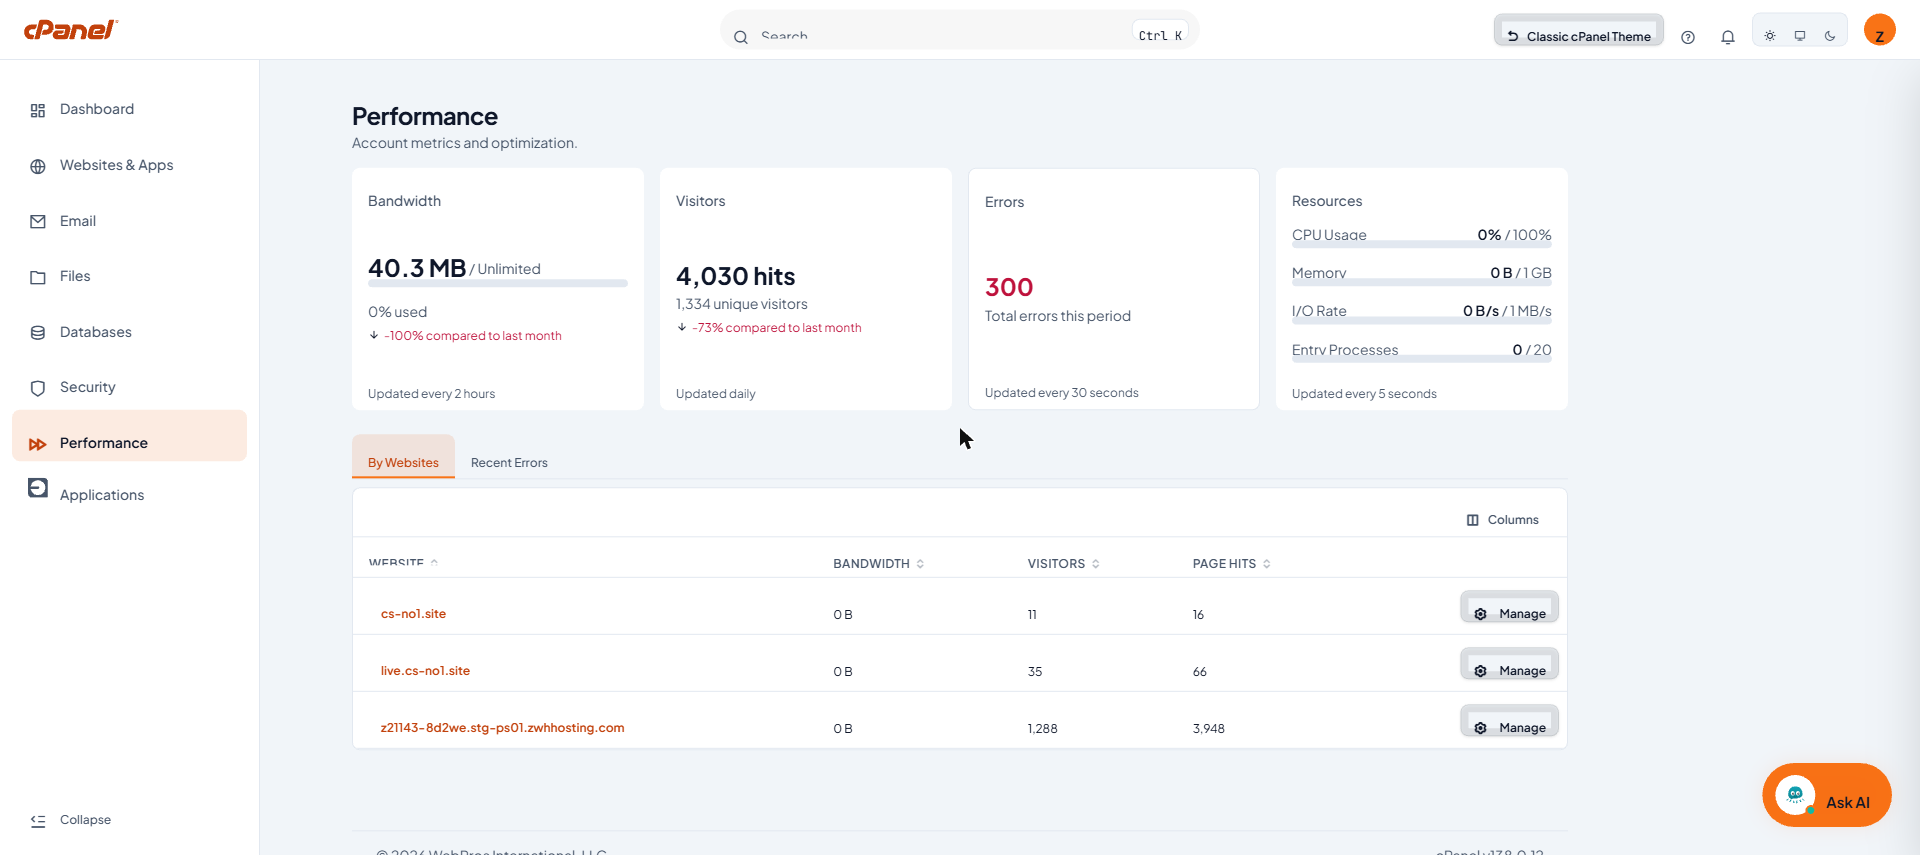Switch to the Recent Errors tab
Viewport: 1920px width, 855px height.
509,463
